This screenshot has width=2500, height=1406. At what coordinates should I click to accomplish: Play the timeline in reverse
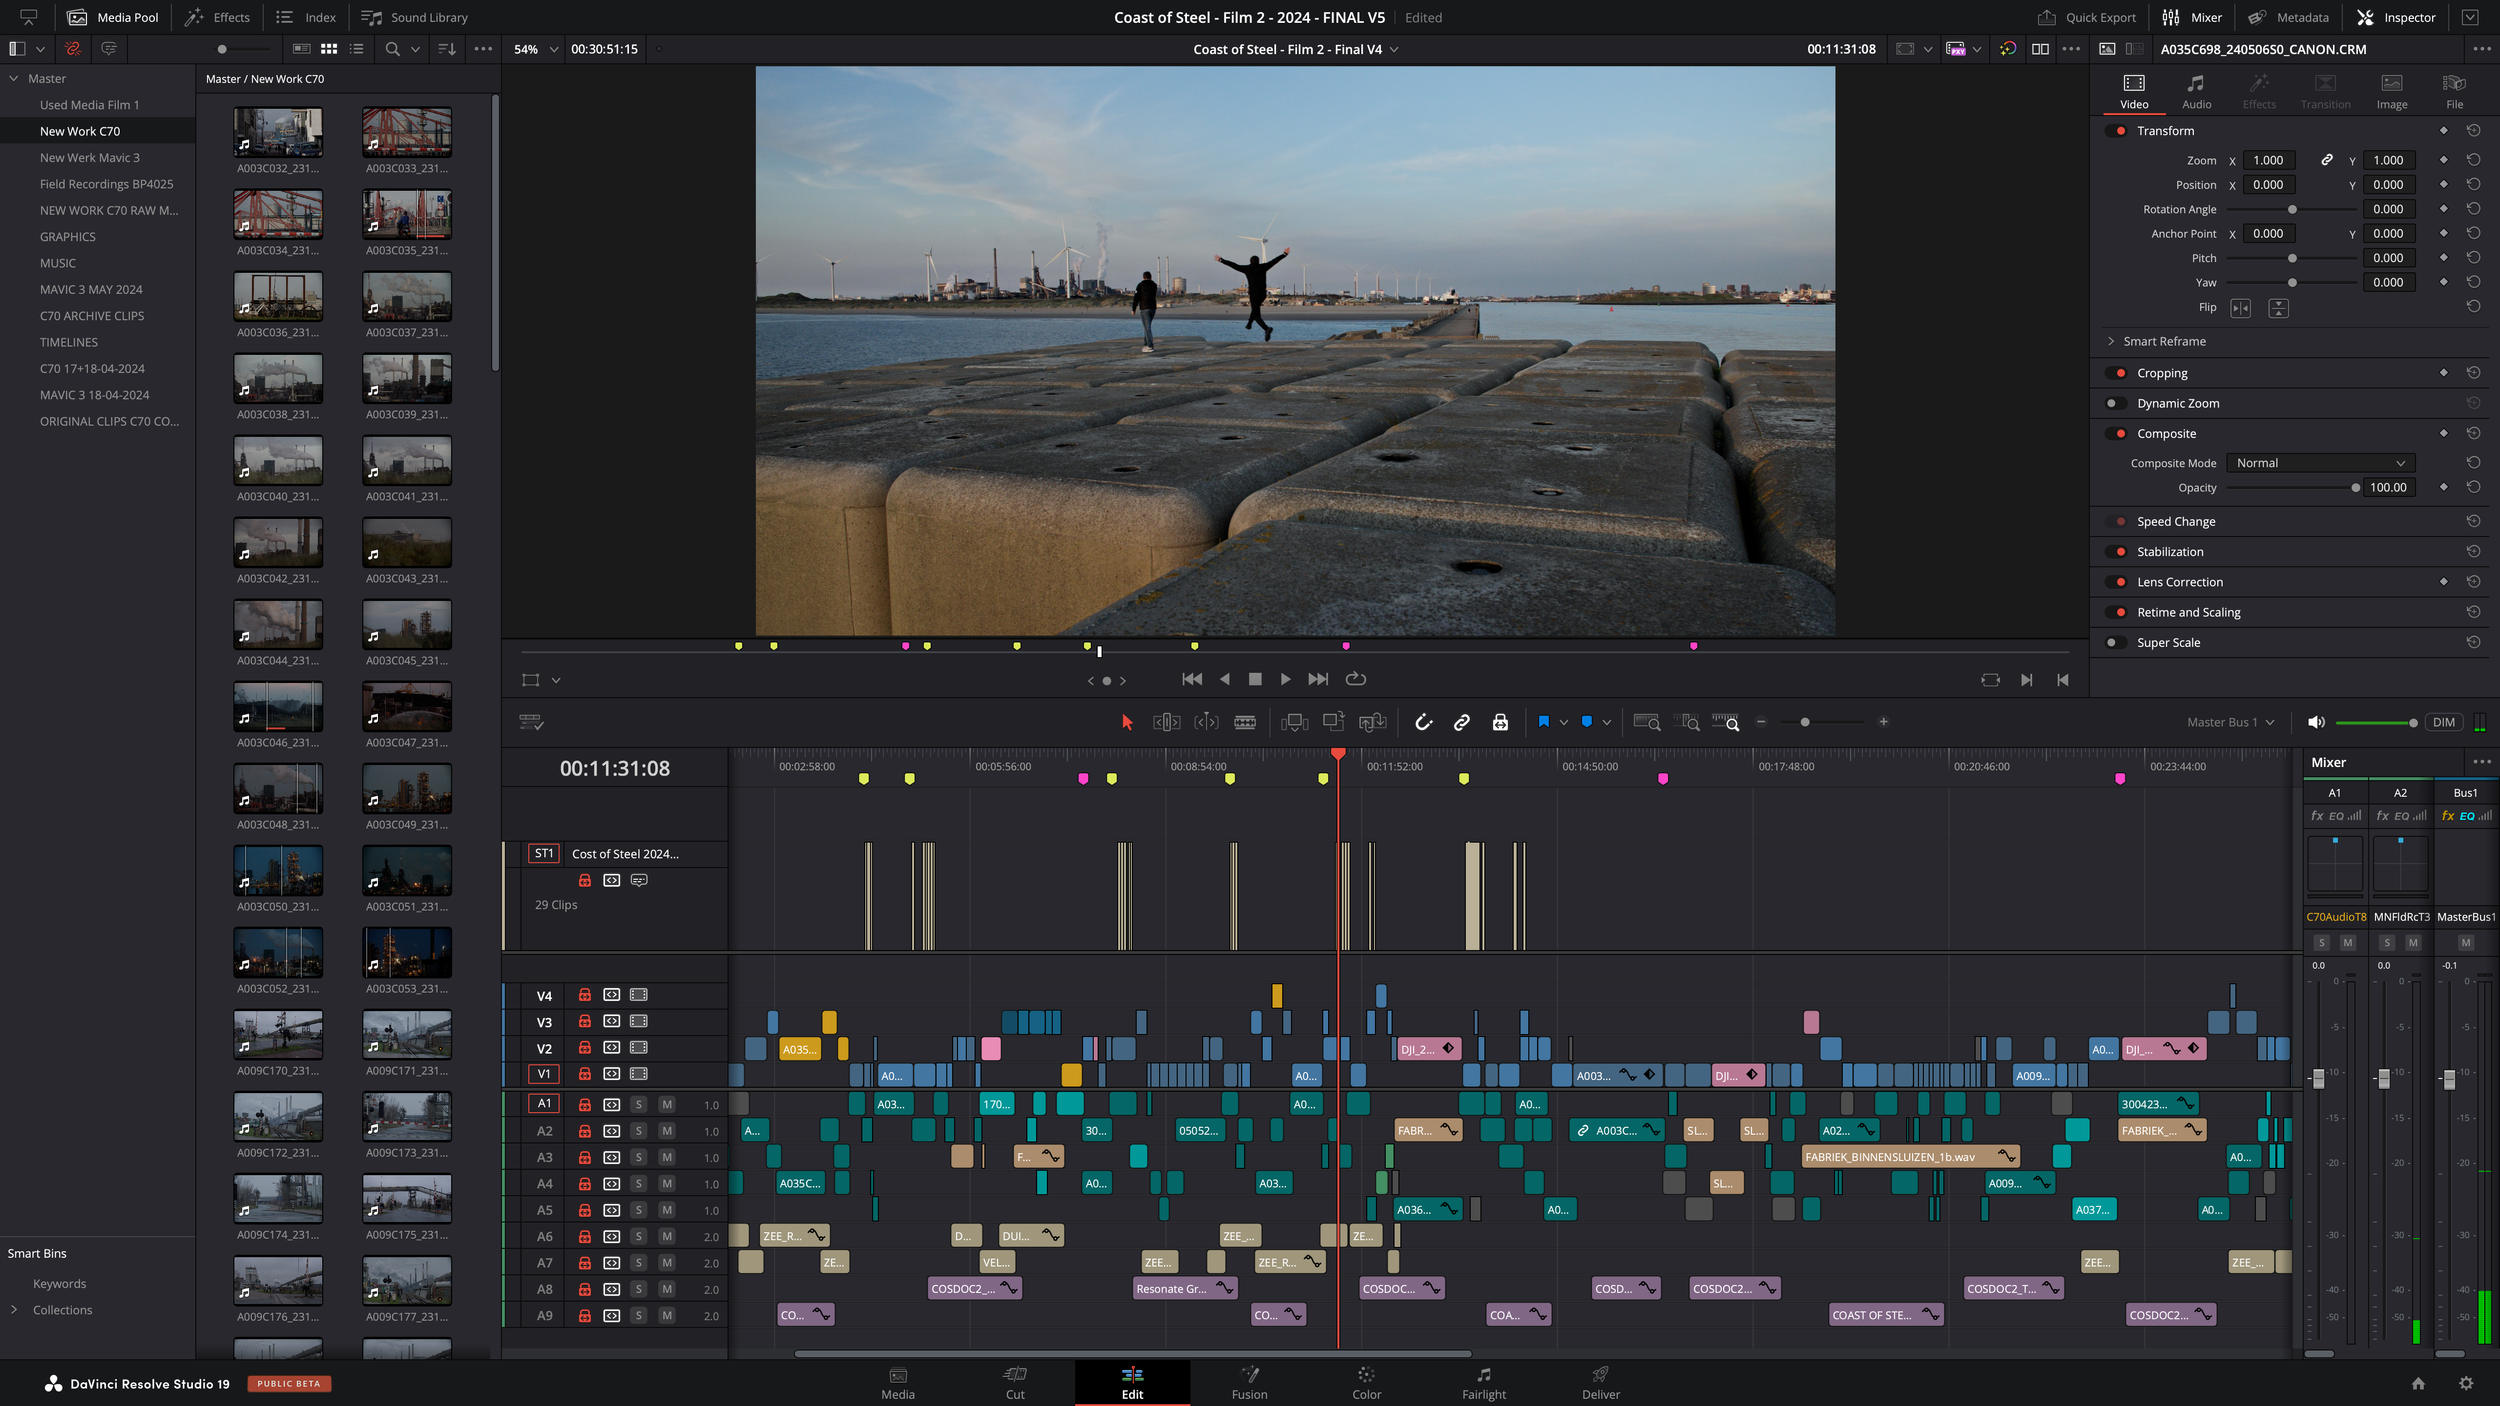(x=1225, y=679)
